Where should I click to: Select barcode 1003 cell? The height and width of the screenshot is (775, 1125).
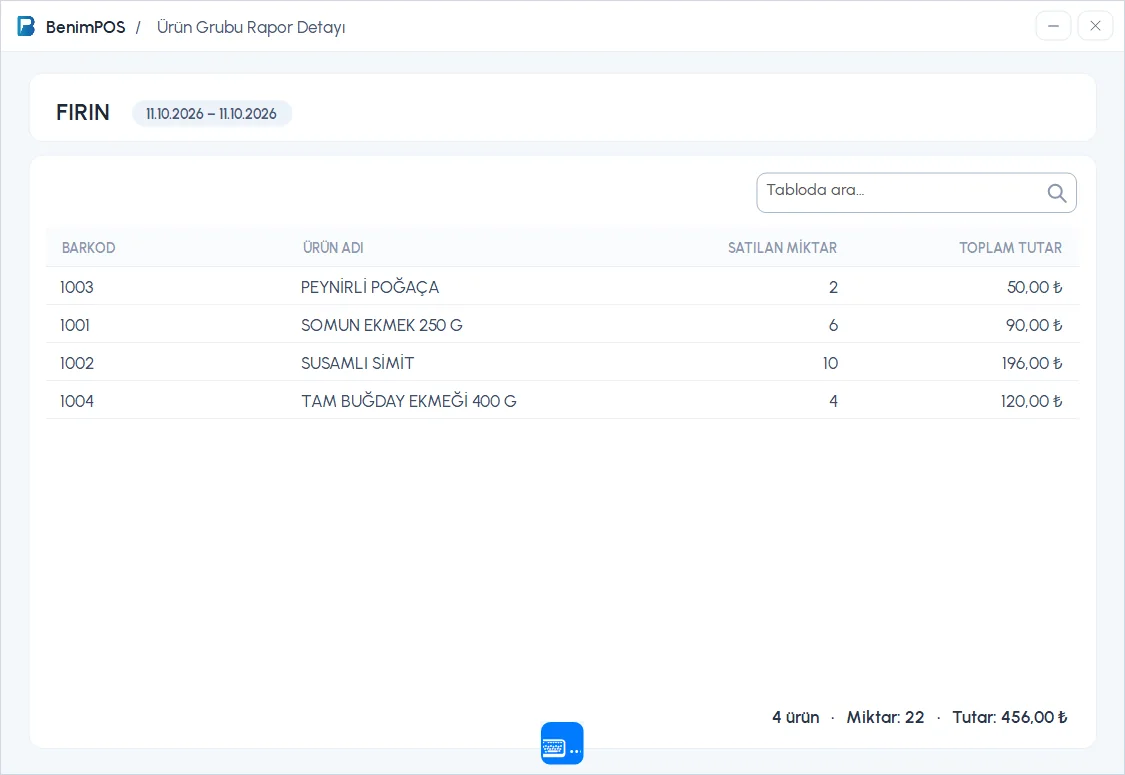[x=77, y=287]
